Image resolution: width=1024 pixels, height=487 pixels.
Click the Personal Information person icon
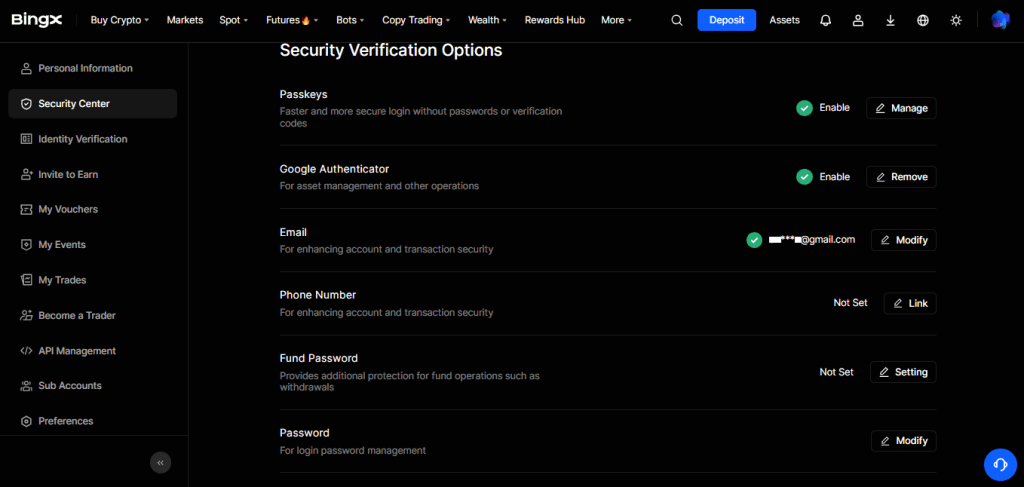[x=26, y=69]
